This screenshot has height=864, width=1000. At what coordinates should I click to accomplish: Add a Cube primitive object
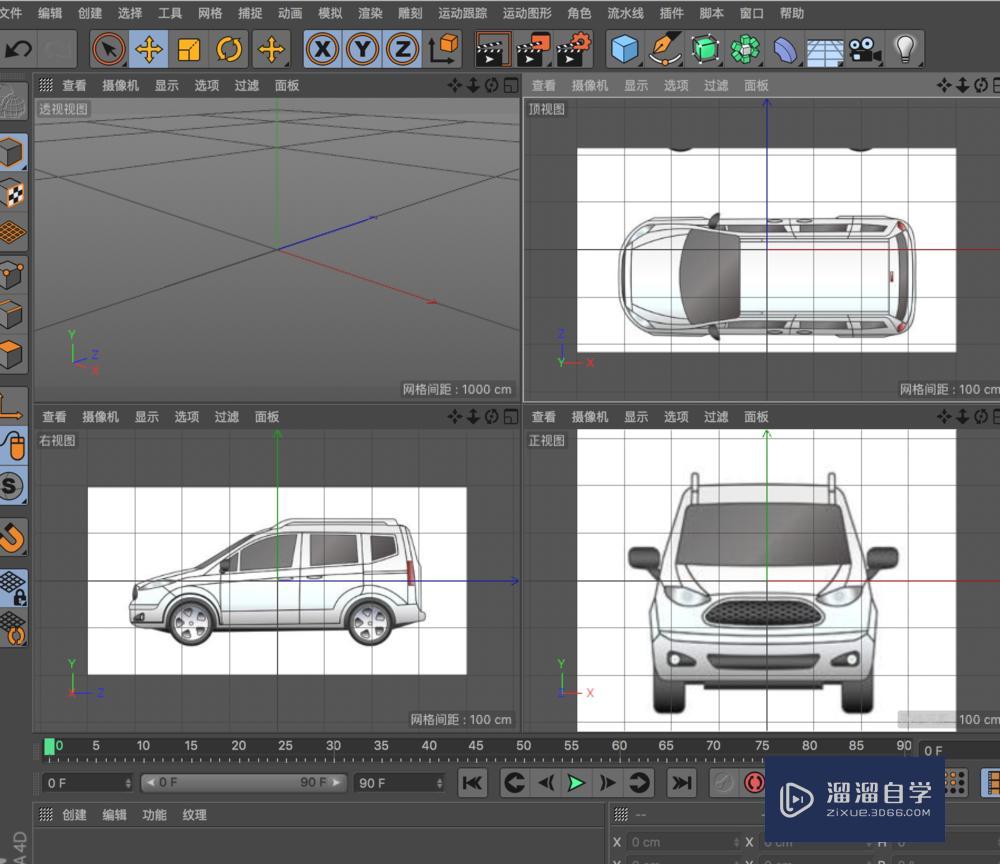pos(624,49)
